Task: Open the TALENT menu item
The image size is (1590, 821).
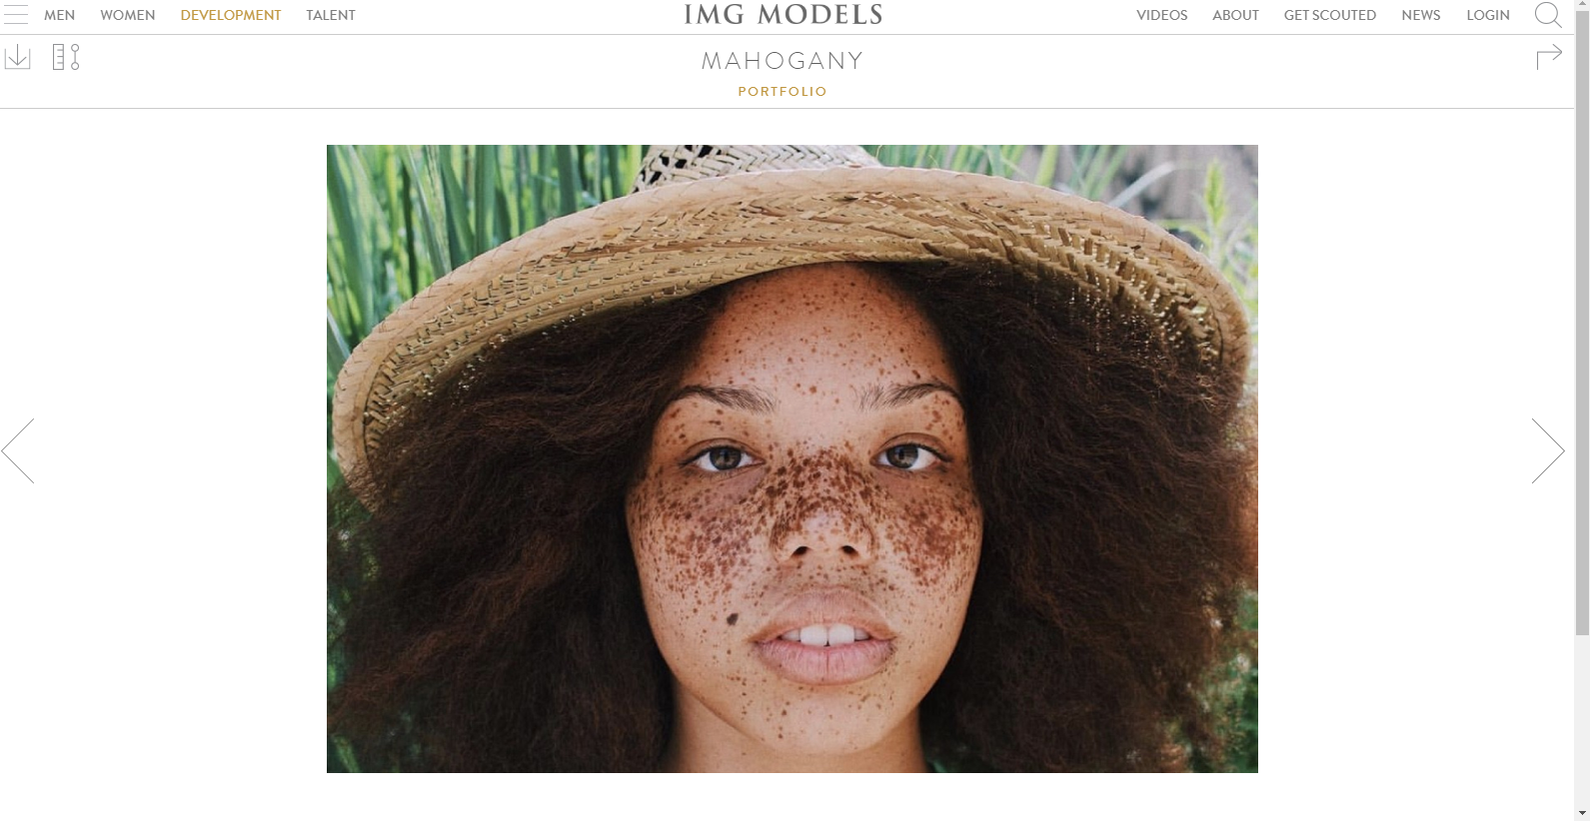Action: [x=331, y=15]
